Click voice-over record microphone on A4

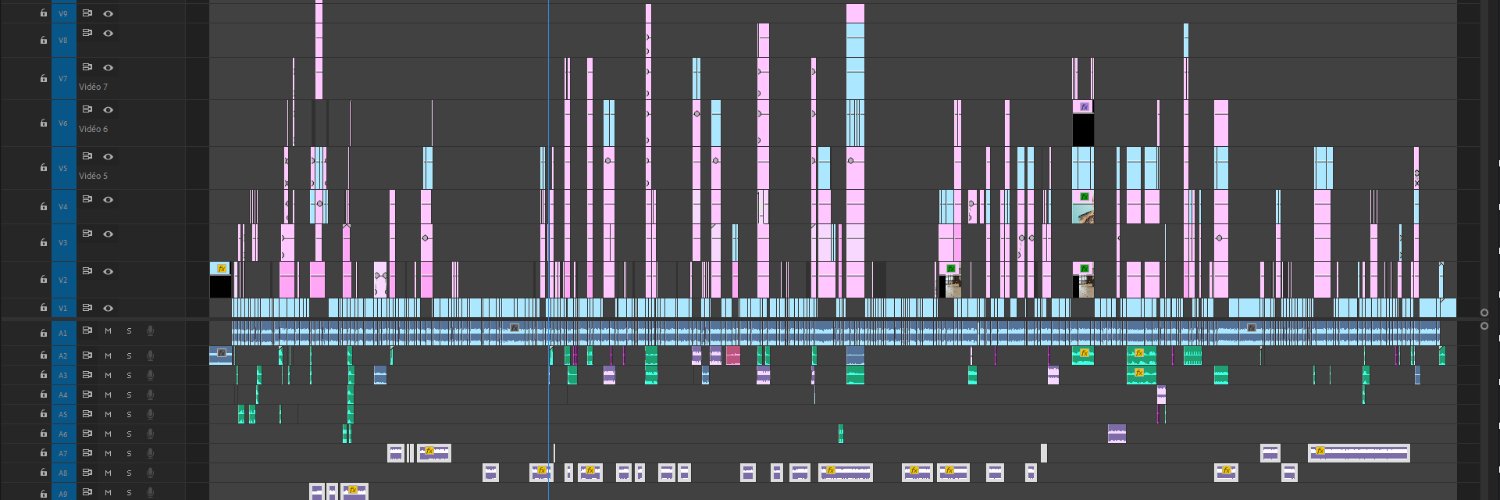150,395
